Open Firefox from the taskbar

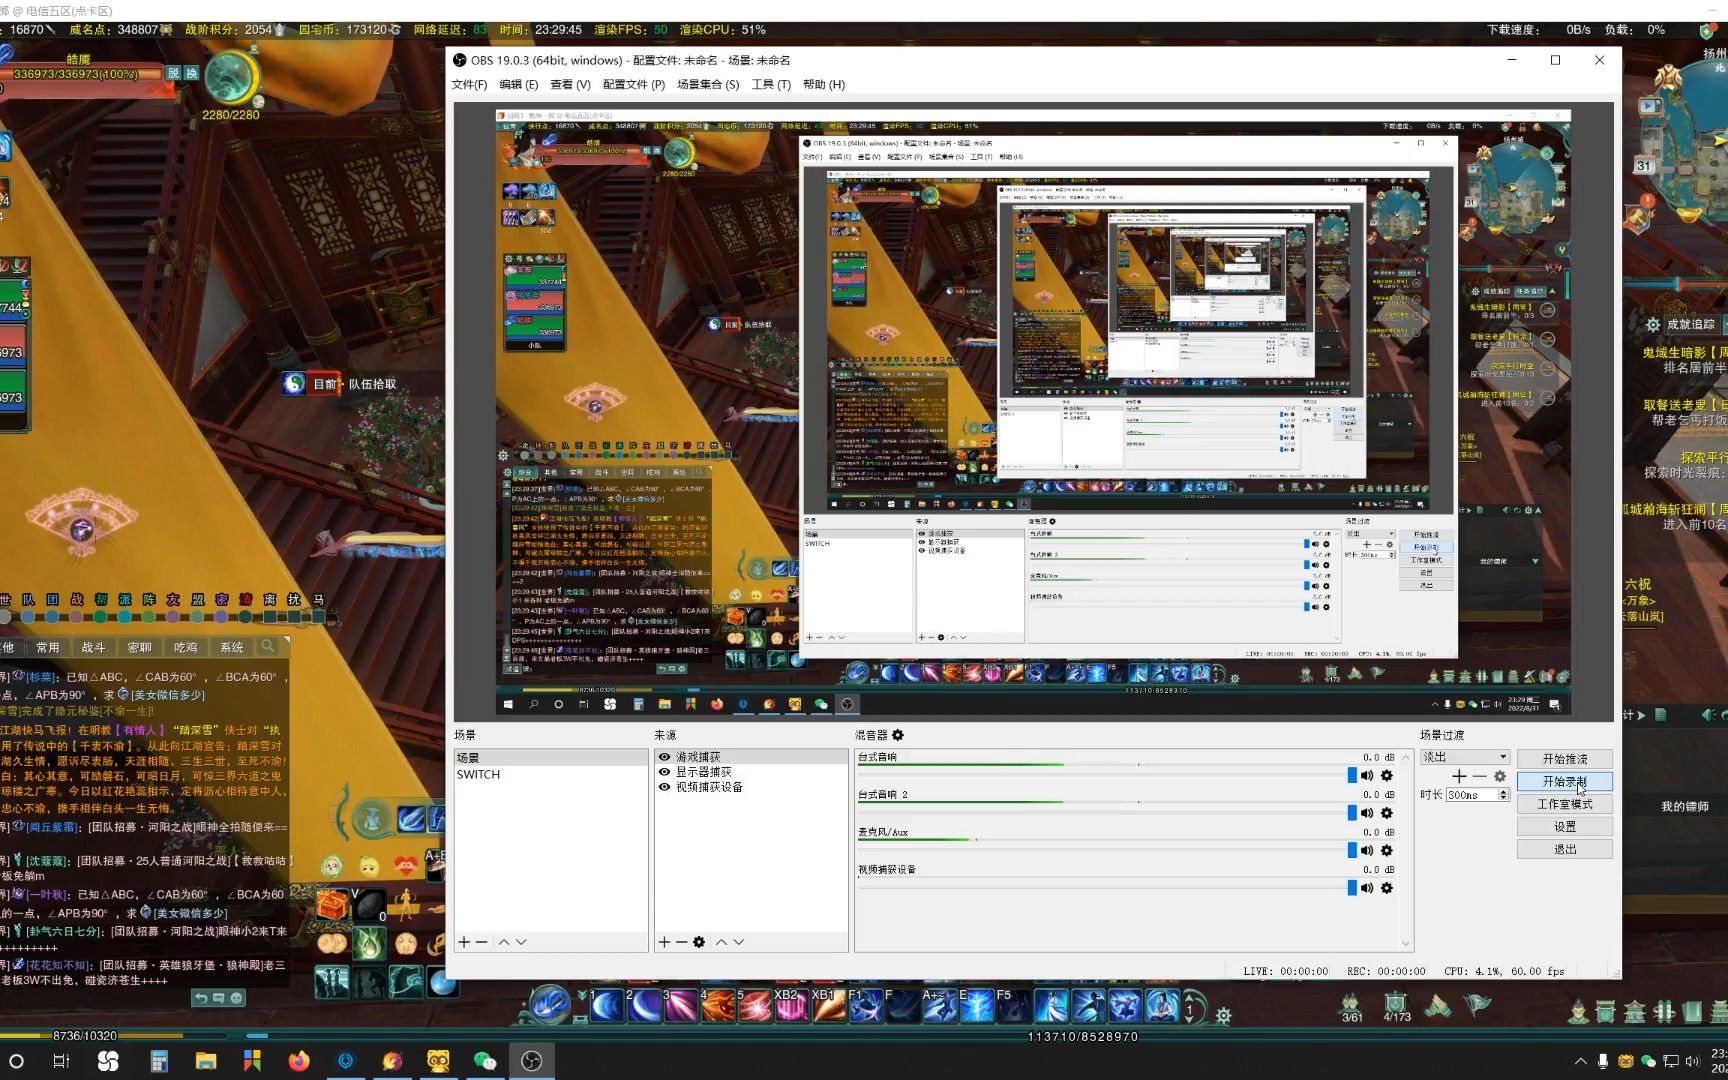pyautogui.click(x=299, y=1061)
